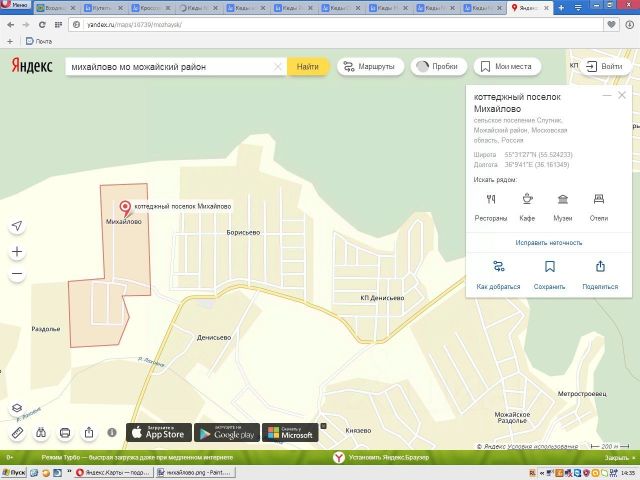Click the Исправить неточность link
Viewport: 640px width, 480px height.
pos(549,243)
